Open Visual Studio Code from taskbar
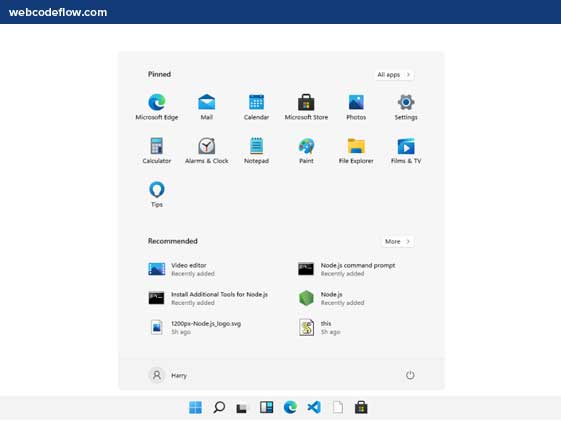Viewport: 561px width, 431px height. tap(314, 407)
